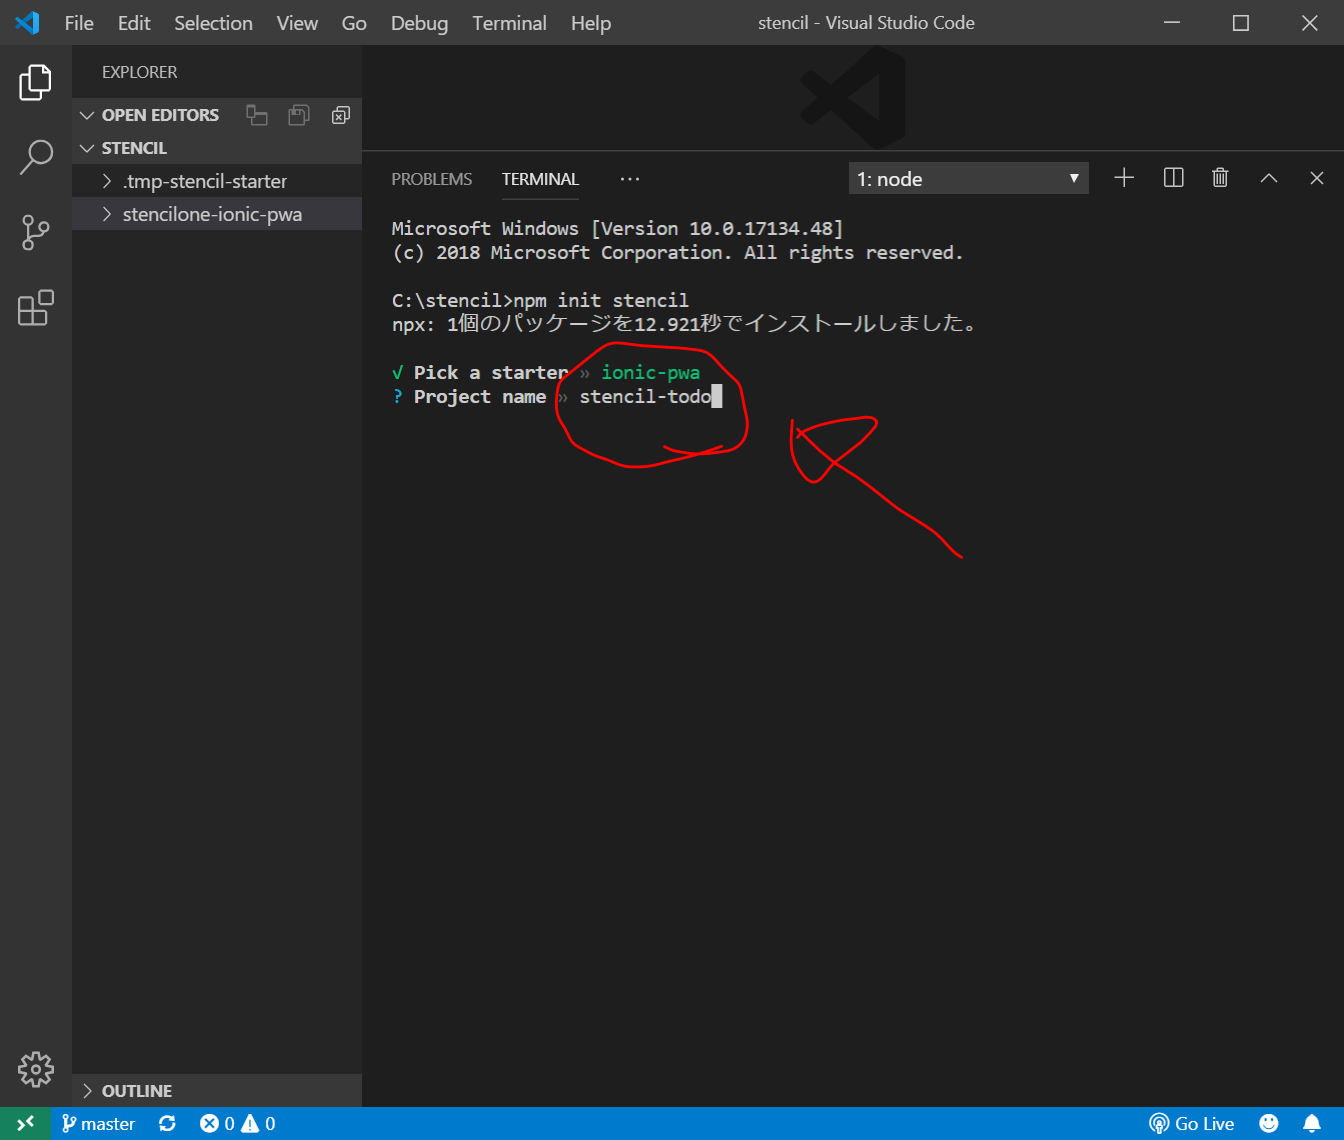The height and width of the screenshot is (1140, 1344).
Task: Select the Terminal tab
Action: coord(540,179)
